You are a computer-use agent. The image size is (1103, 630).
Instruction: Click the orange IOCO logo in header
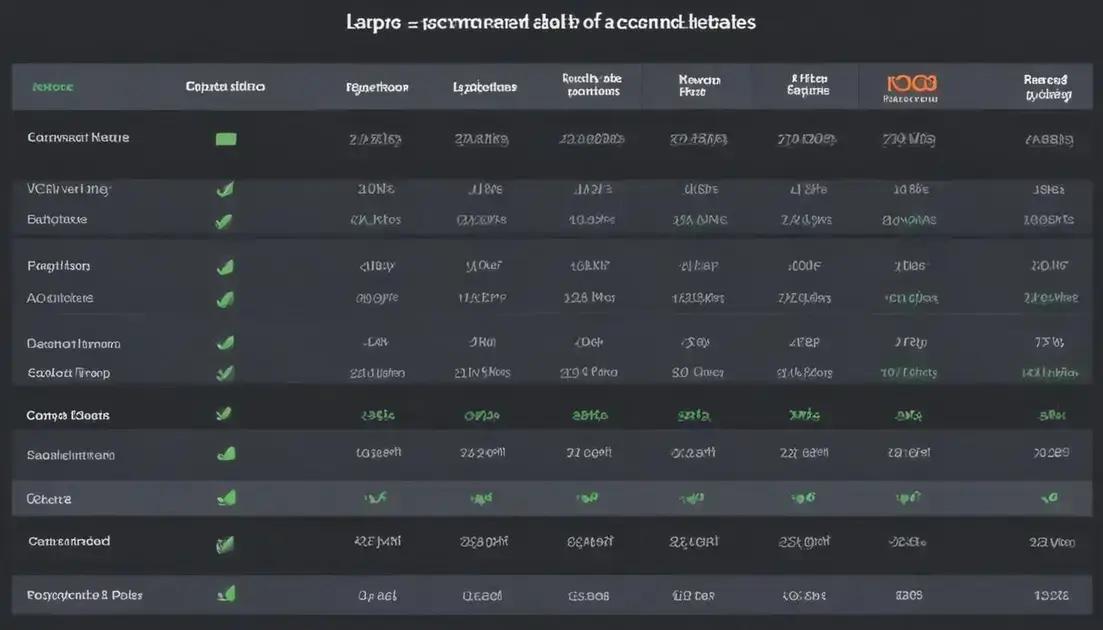click(910, 83)
